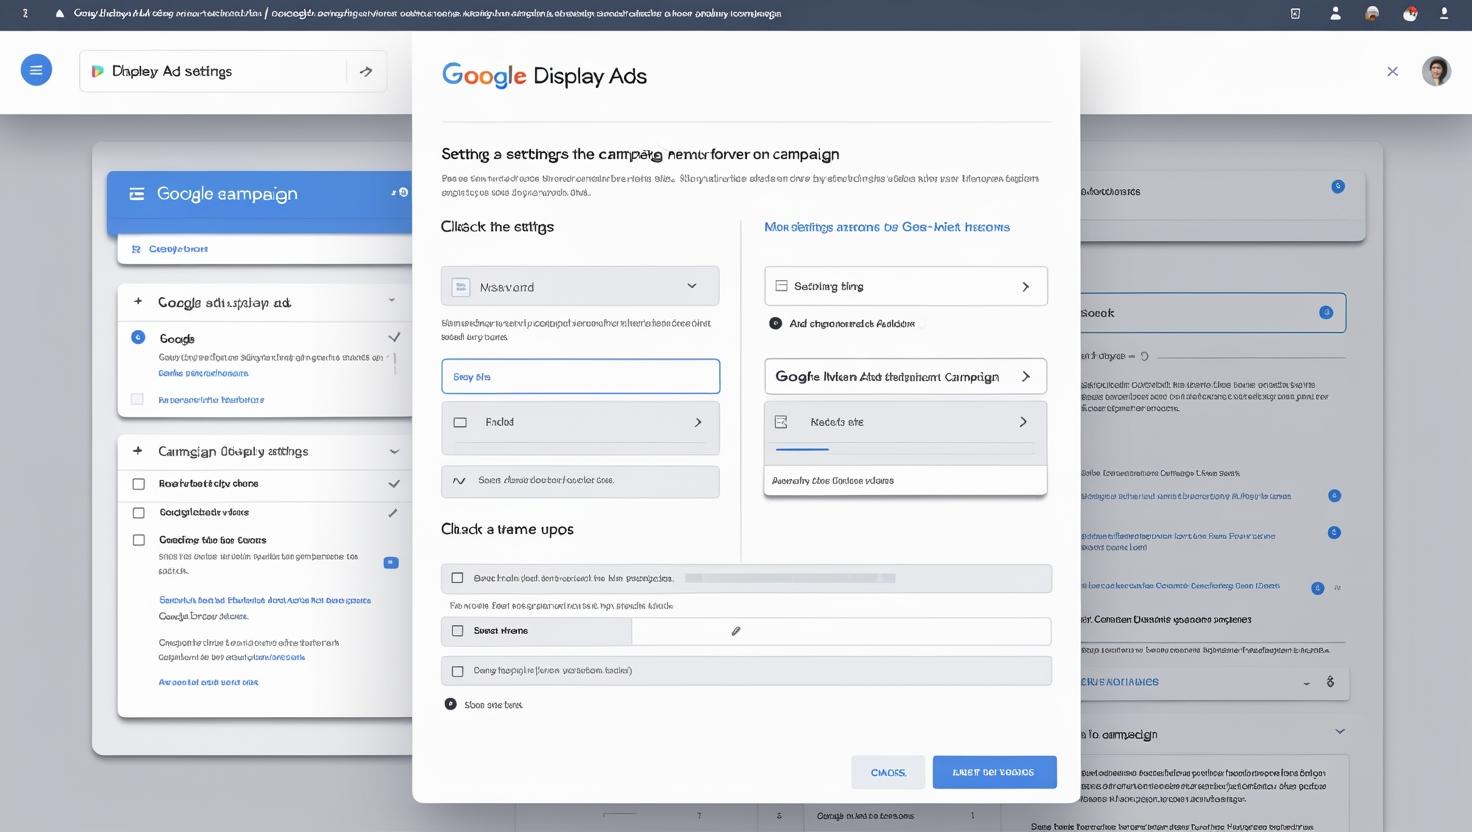The height and width of the screenshot is (832, 1472).
Task: Select the Google radio button in the left panel
Action: [138, 338]
